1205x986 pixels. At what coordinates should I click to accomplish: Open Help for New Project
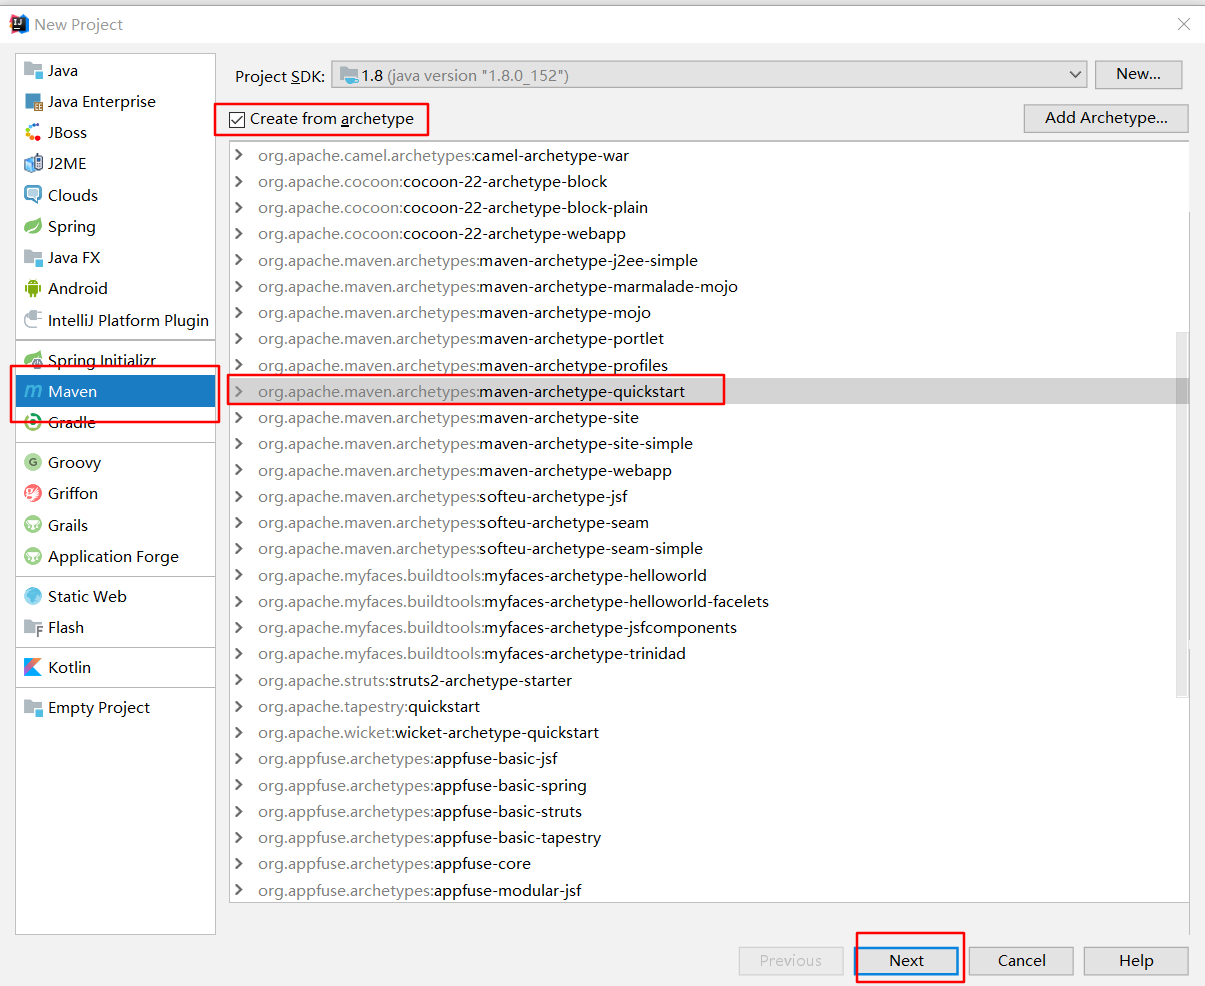pyautogui.click(x=1136, y=961)
